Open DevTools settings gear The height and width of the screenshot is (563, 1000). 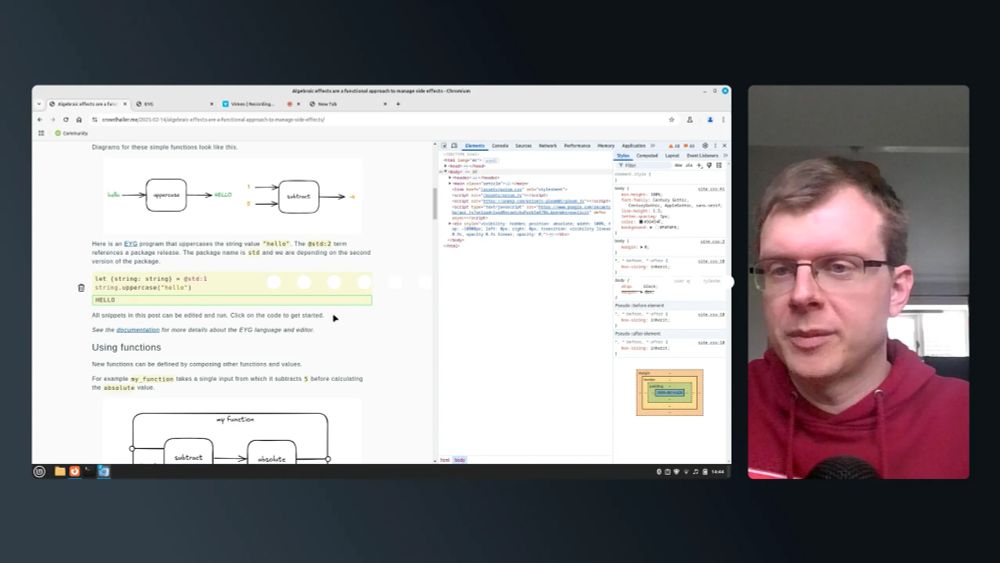pos(705,146)
